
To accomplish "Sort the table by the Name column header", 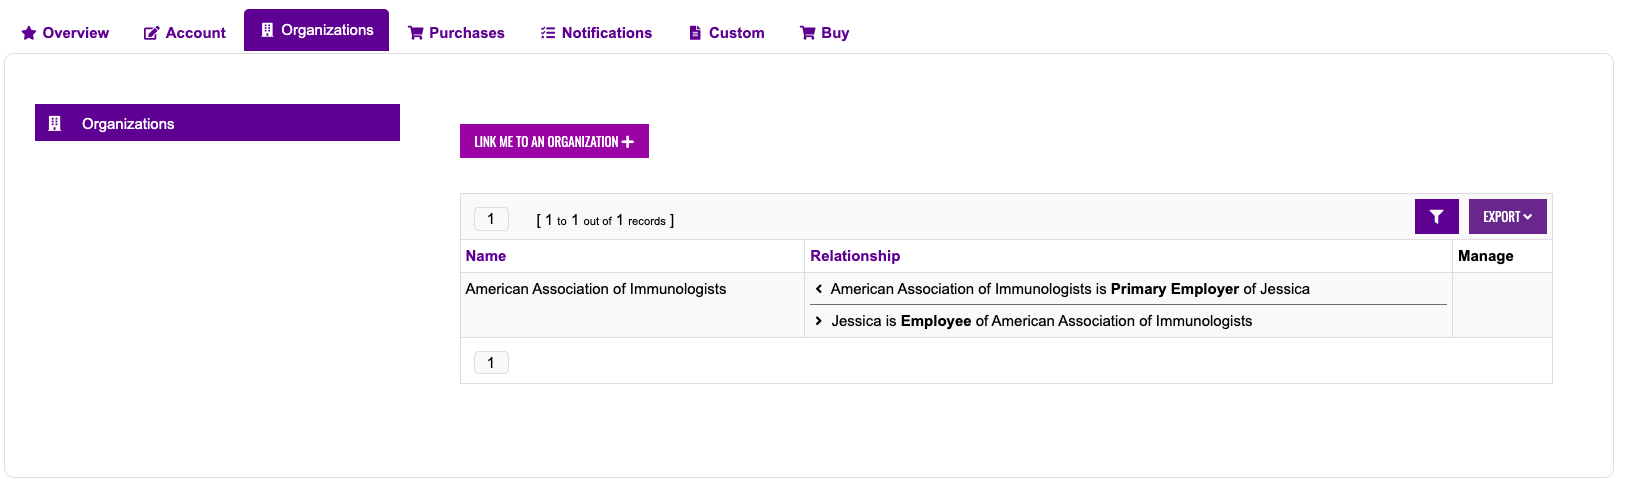I will pyautogui.click(x=486, y=256).
